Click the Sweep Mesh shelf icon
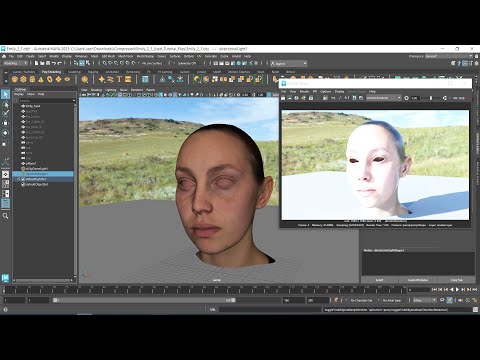 (x=110, y=79)
